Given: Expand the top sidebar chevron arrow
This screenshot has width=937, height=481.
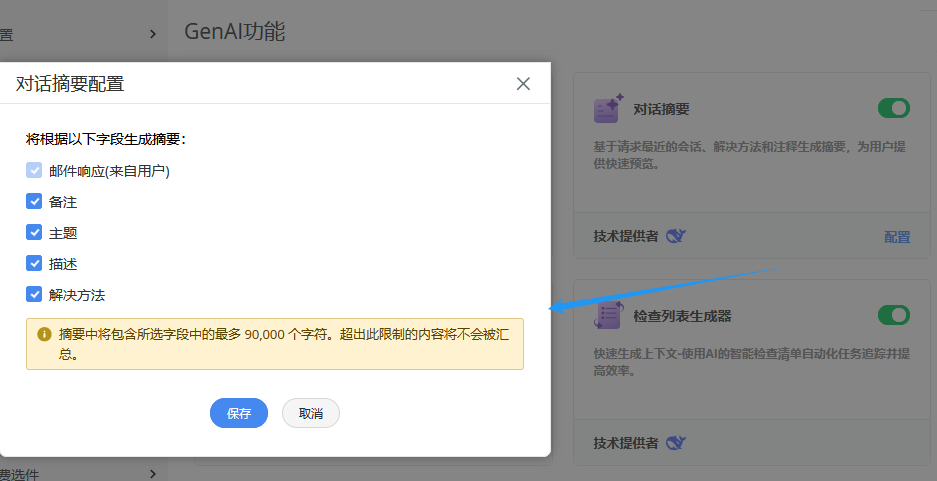Looking at the screenshot, I should tap(152, 34).
